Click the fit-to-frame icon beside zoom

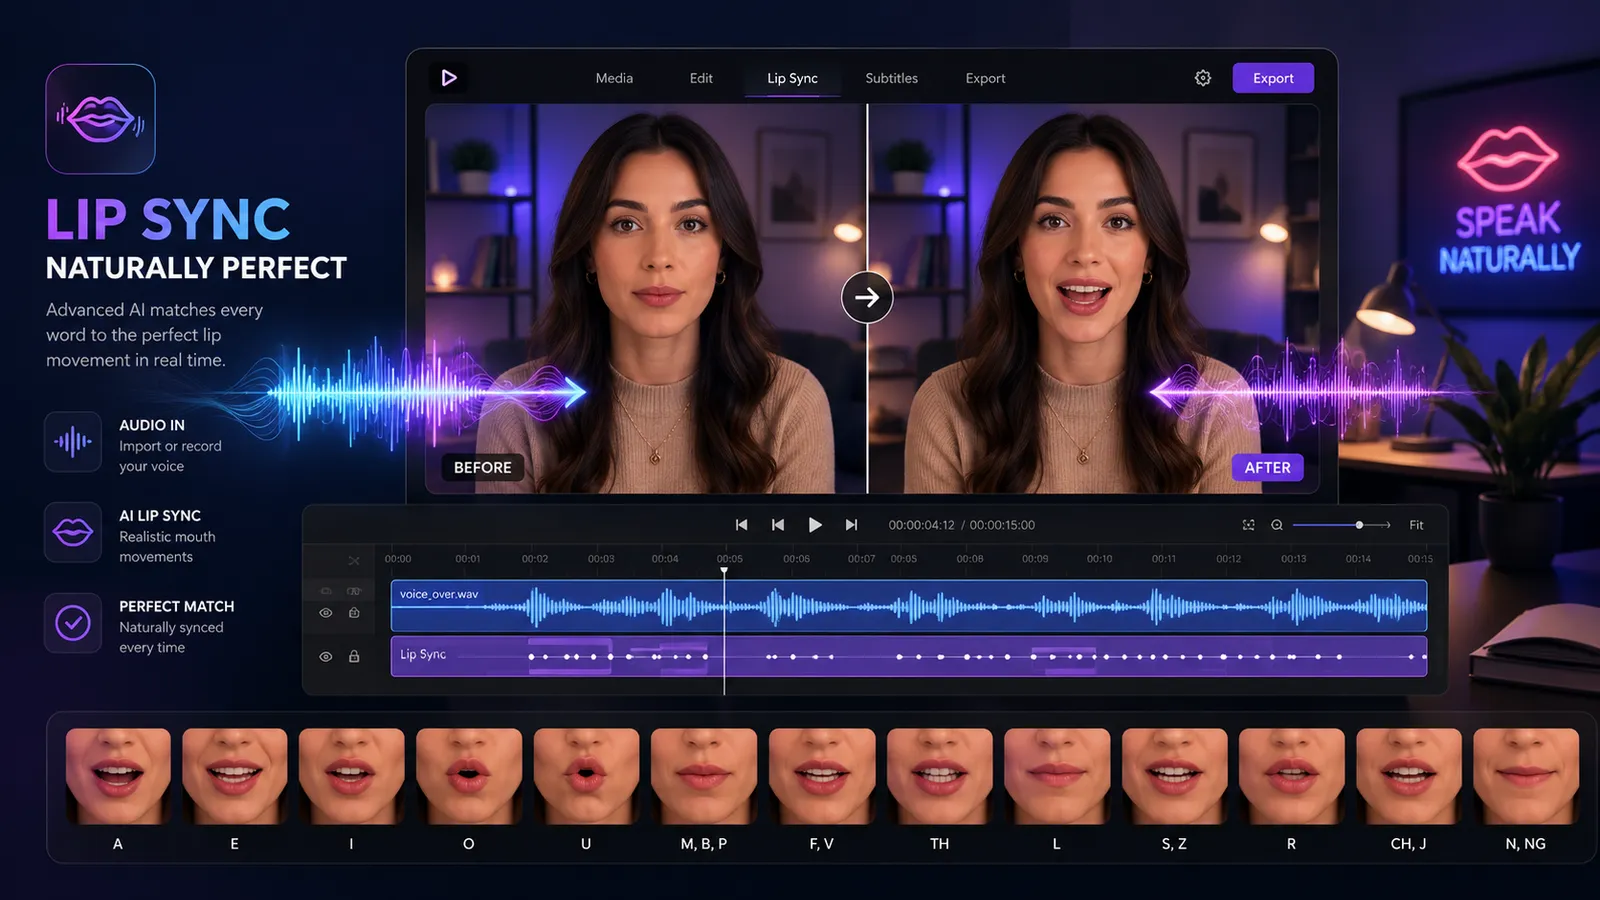coord(1248,525)
